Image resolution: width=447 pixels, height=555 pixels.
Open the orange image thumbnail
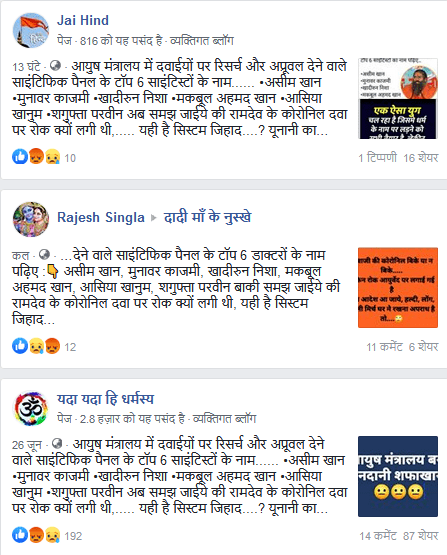click(x=398, y=287)
